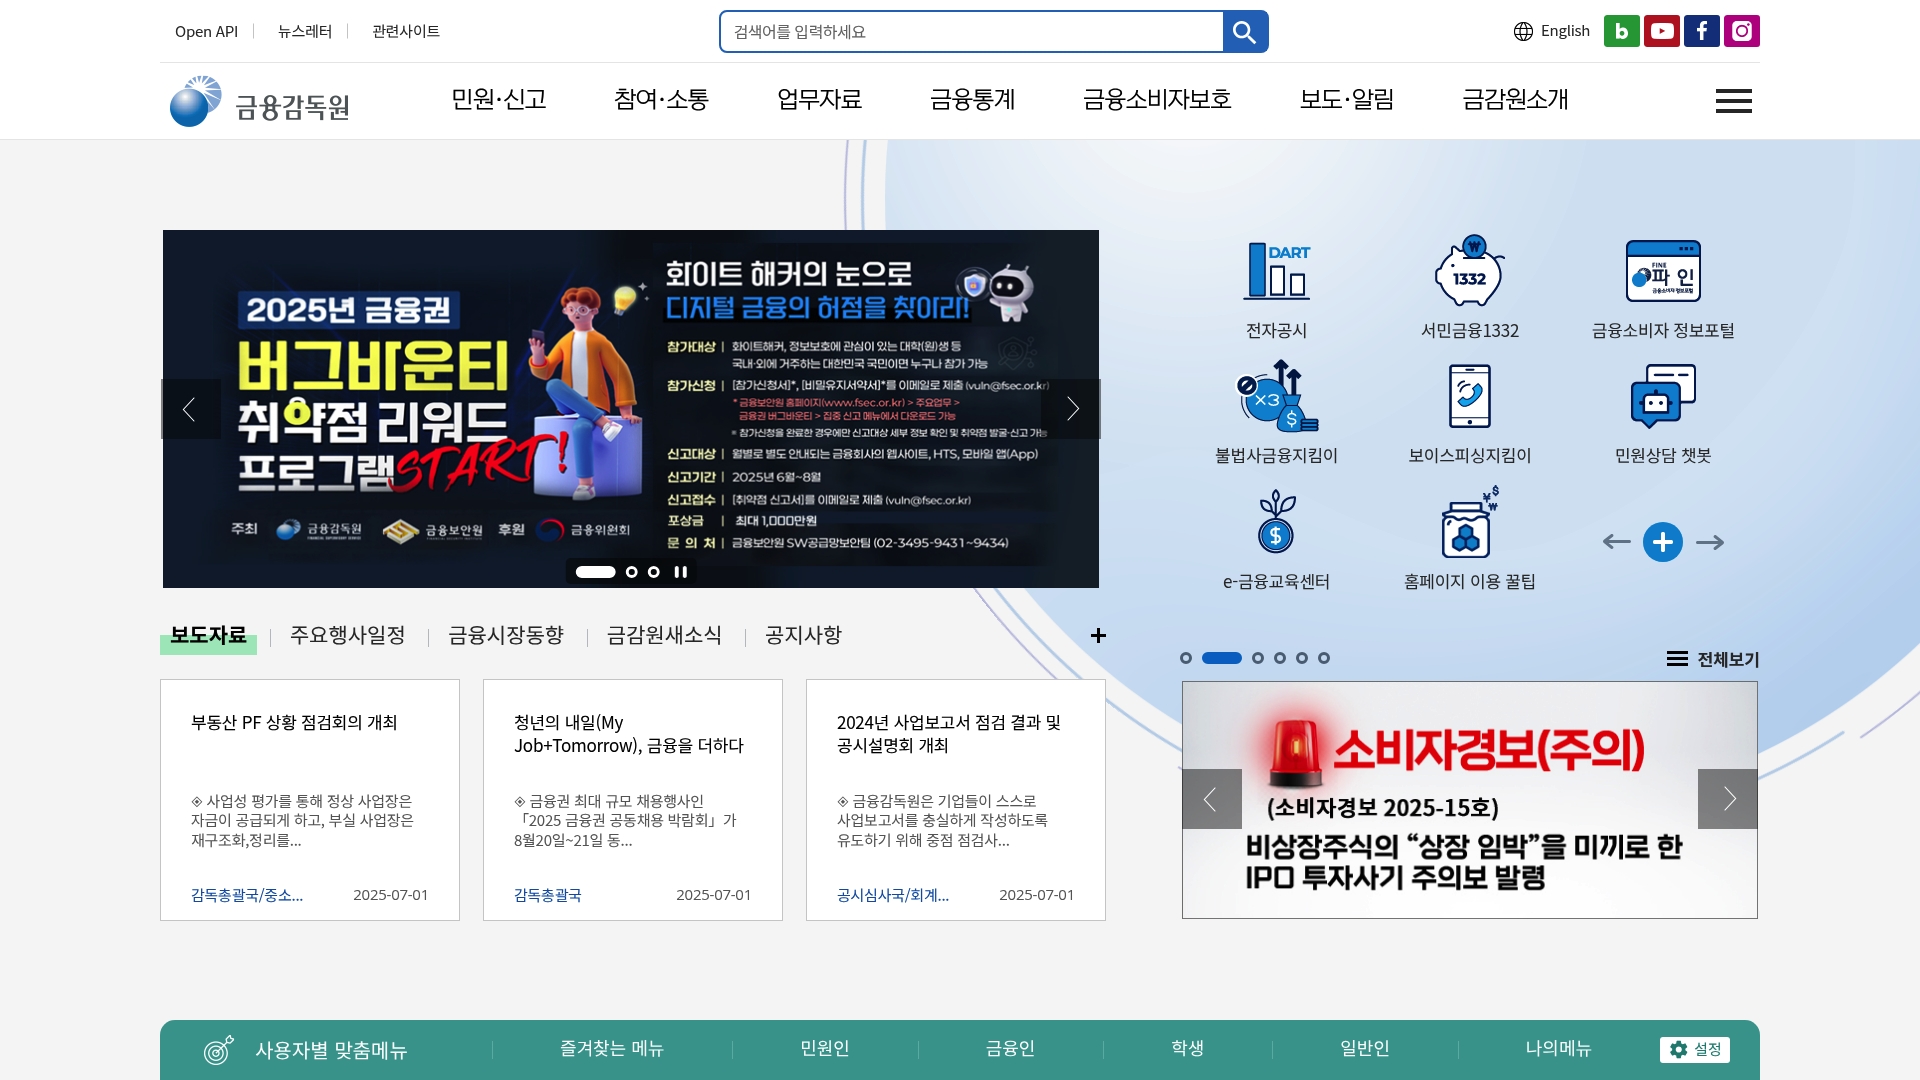The height and width of the screenshot is (1080, 1920).
Task: Open the 업무자료 main menu
Action: click(819, 99)
